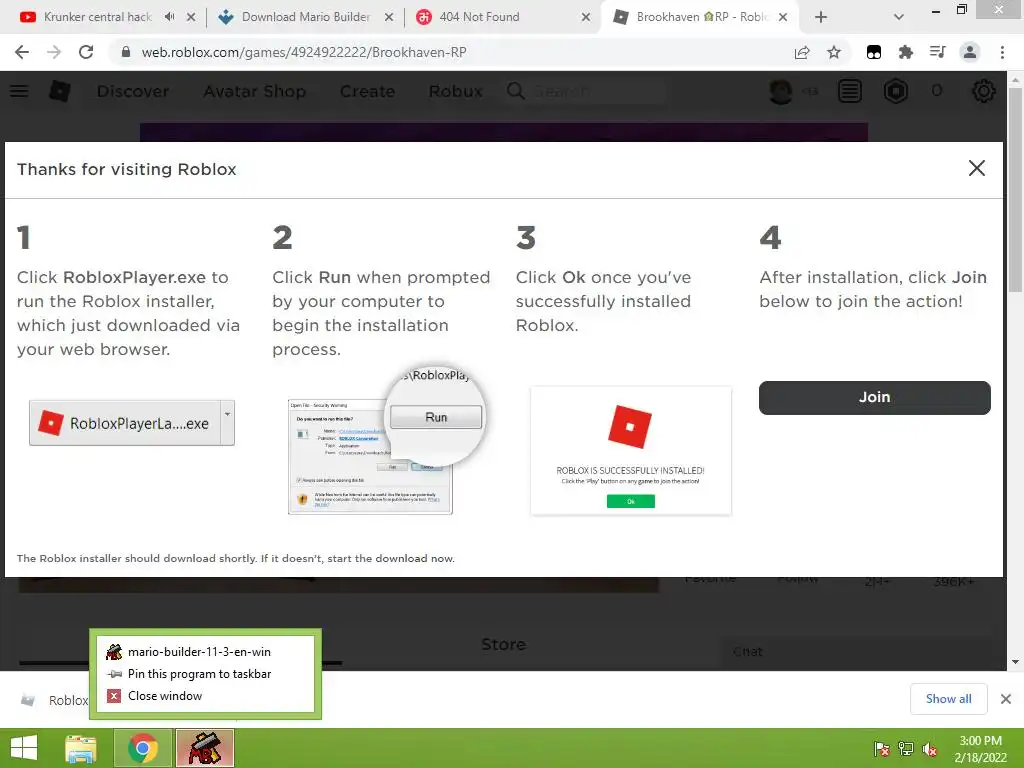Select mario-builder-11-3-en-win in jump list
The width and height of the screenshot is (1024, 768).
coord(205,652)
